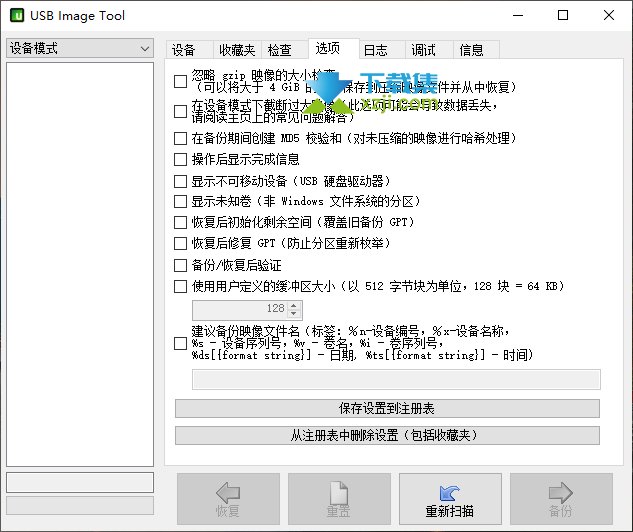Enable ignore gzip image size check

(180, 81)
